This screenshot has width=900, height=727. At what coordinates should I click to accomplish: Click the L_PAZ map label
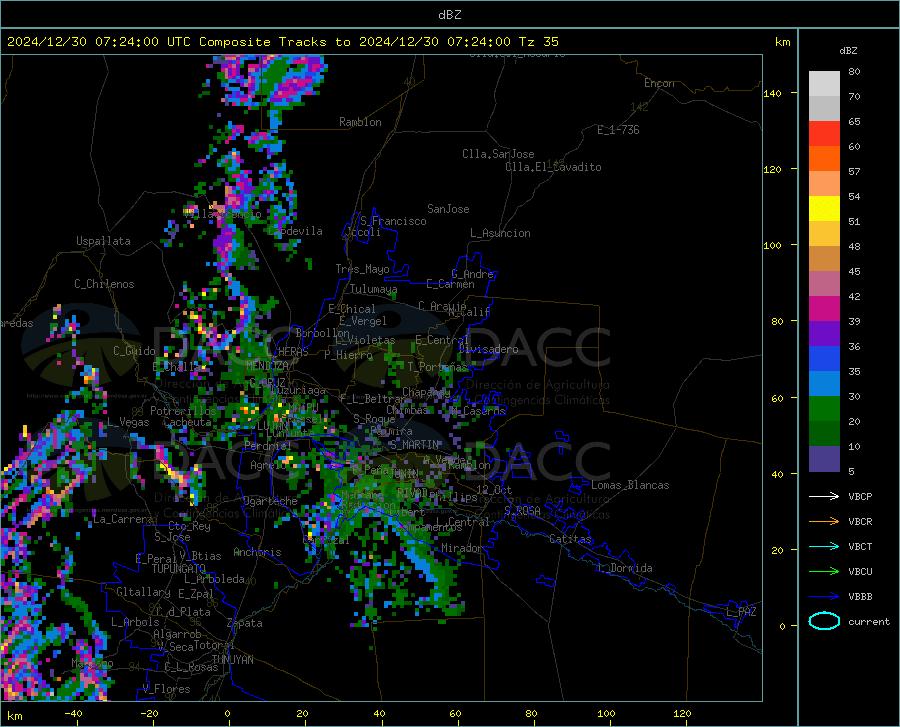tap(741, 612)
